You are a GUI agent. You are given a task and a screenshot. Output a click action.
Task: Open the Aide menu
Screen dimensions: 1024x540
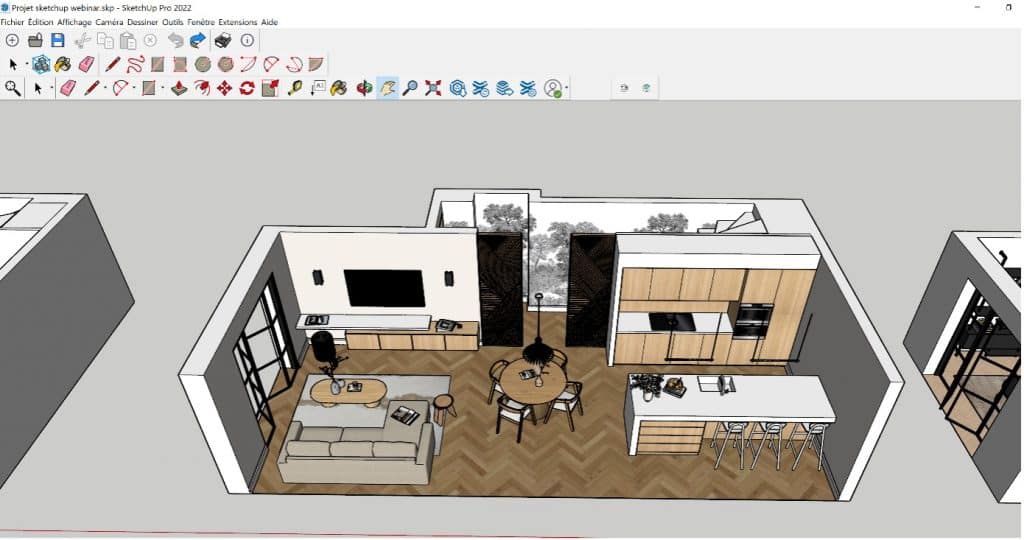point(270,22)
